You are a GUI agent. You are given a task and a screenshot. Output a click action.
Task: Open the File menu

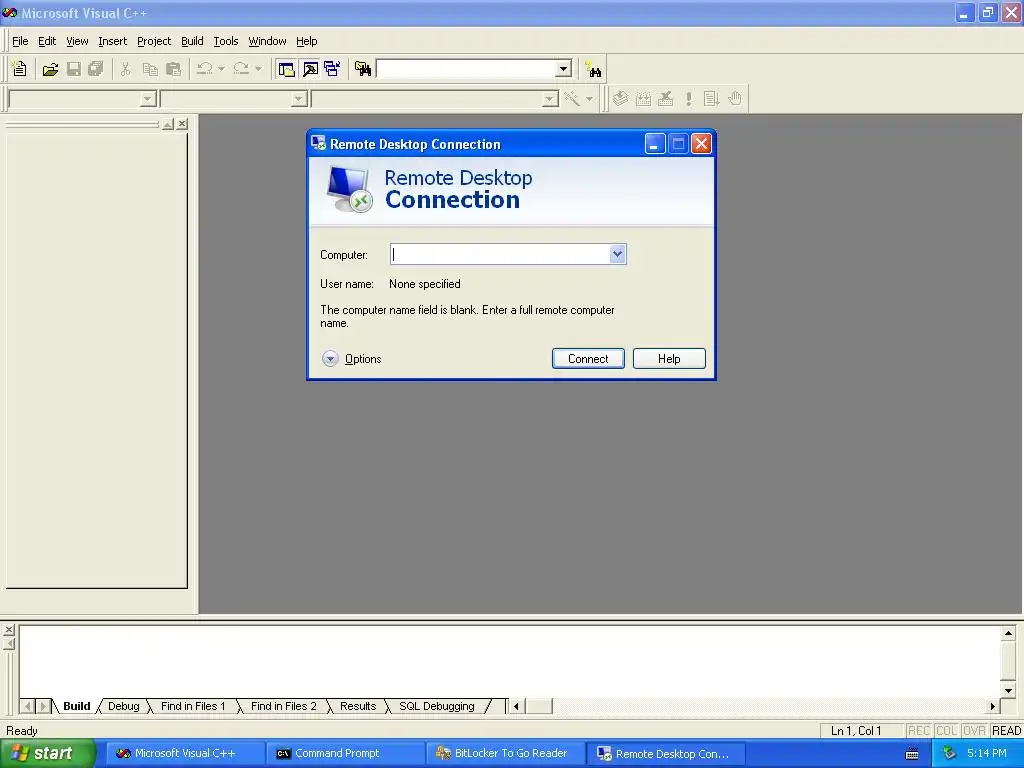pos(20,41)
